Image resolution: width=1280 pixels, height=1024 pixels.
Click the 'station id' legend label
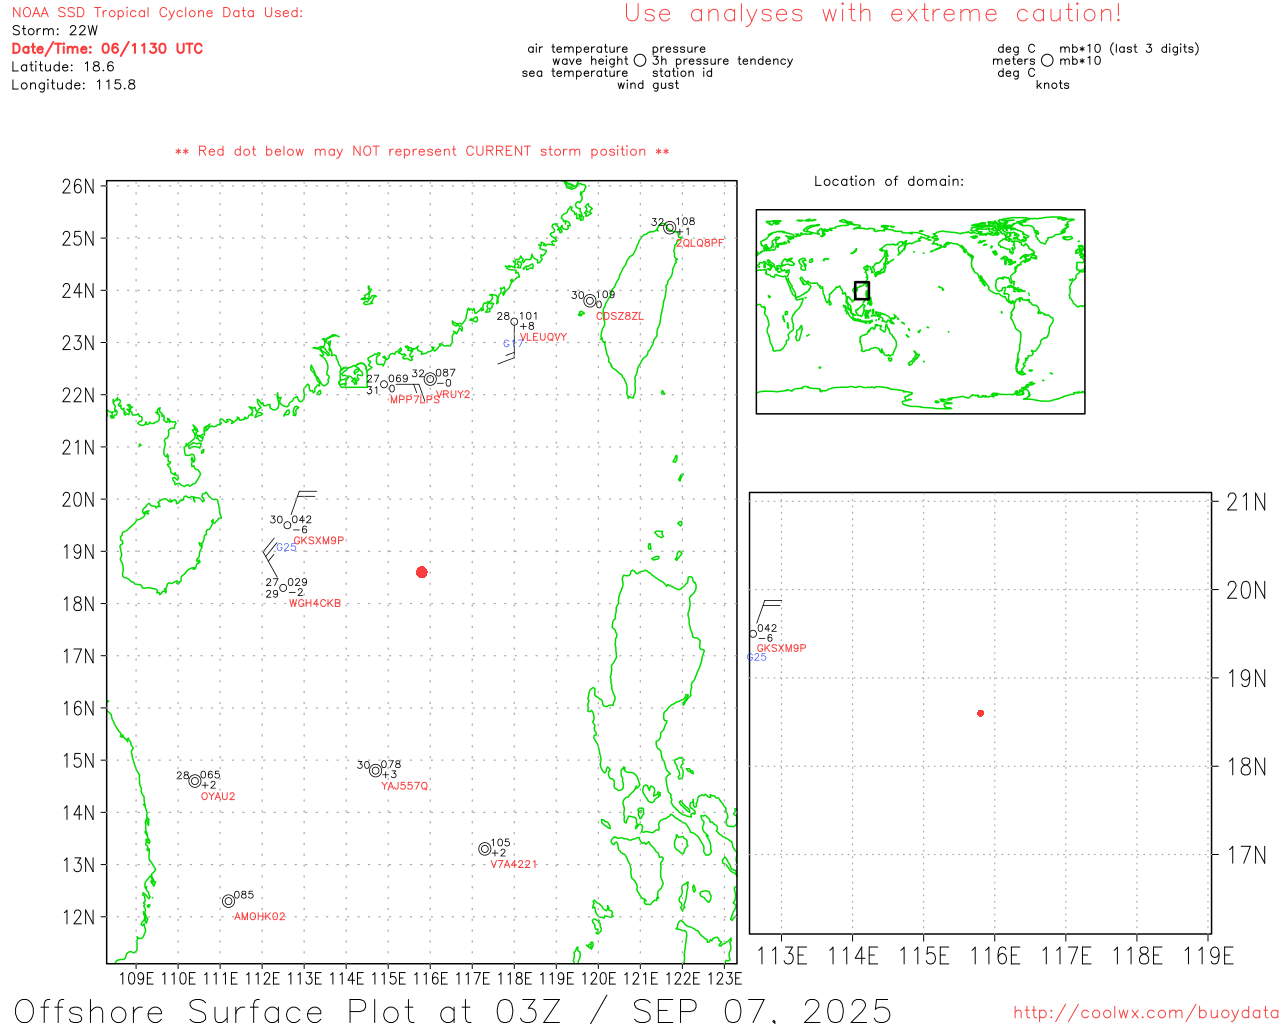coord(682,73)
